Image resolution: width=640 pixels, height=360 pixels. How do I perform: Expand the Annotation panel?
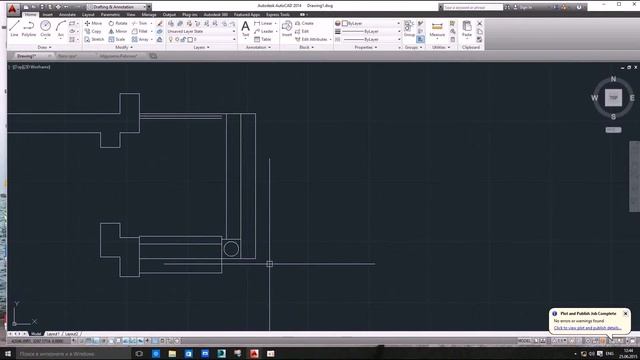click(258, 47)
